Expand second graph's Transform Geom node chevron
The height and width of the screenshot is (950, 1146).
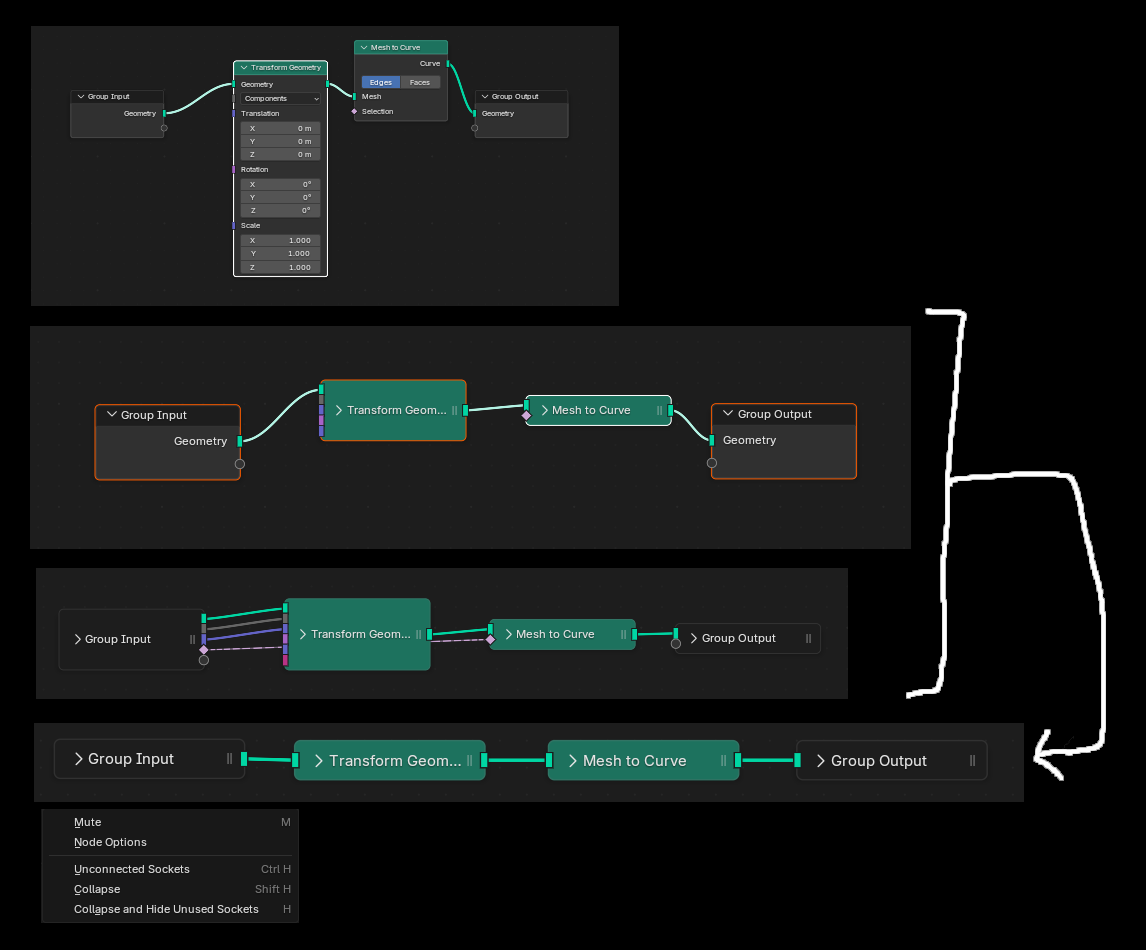tap(339, 411)
